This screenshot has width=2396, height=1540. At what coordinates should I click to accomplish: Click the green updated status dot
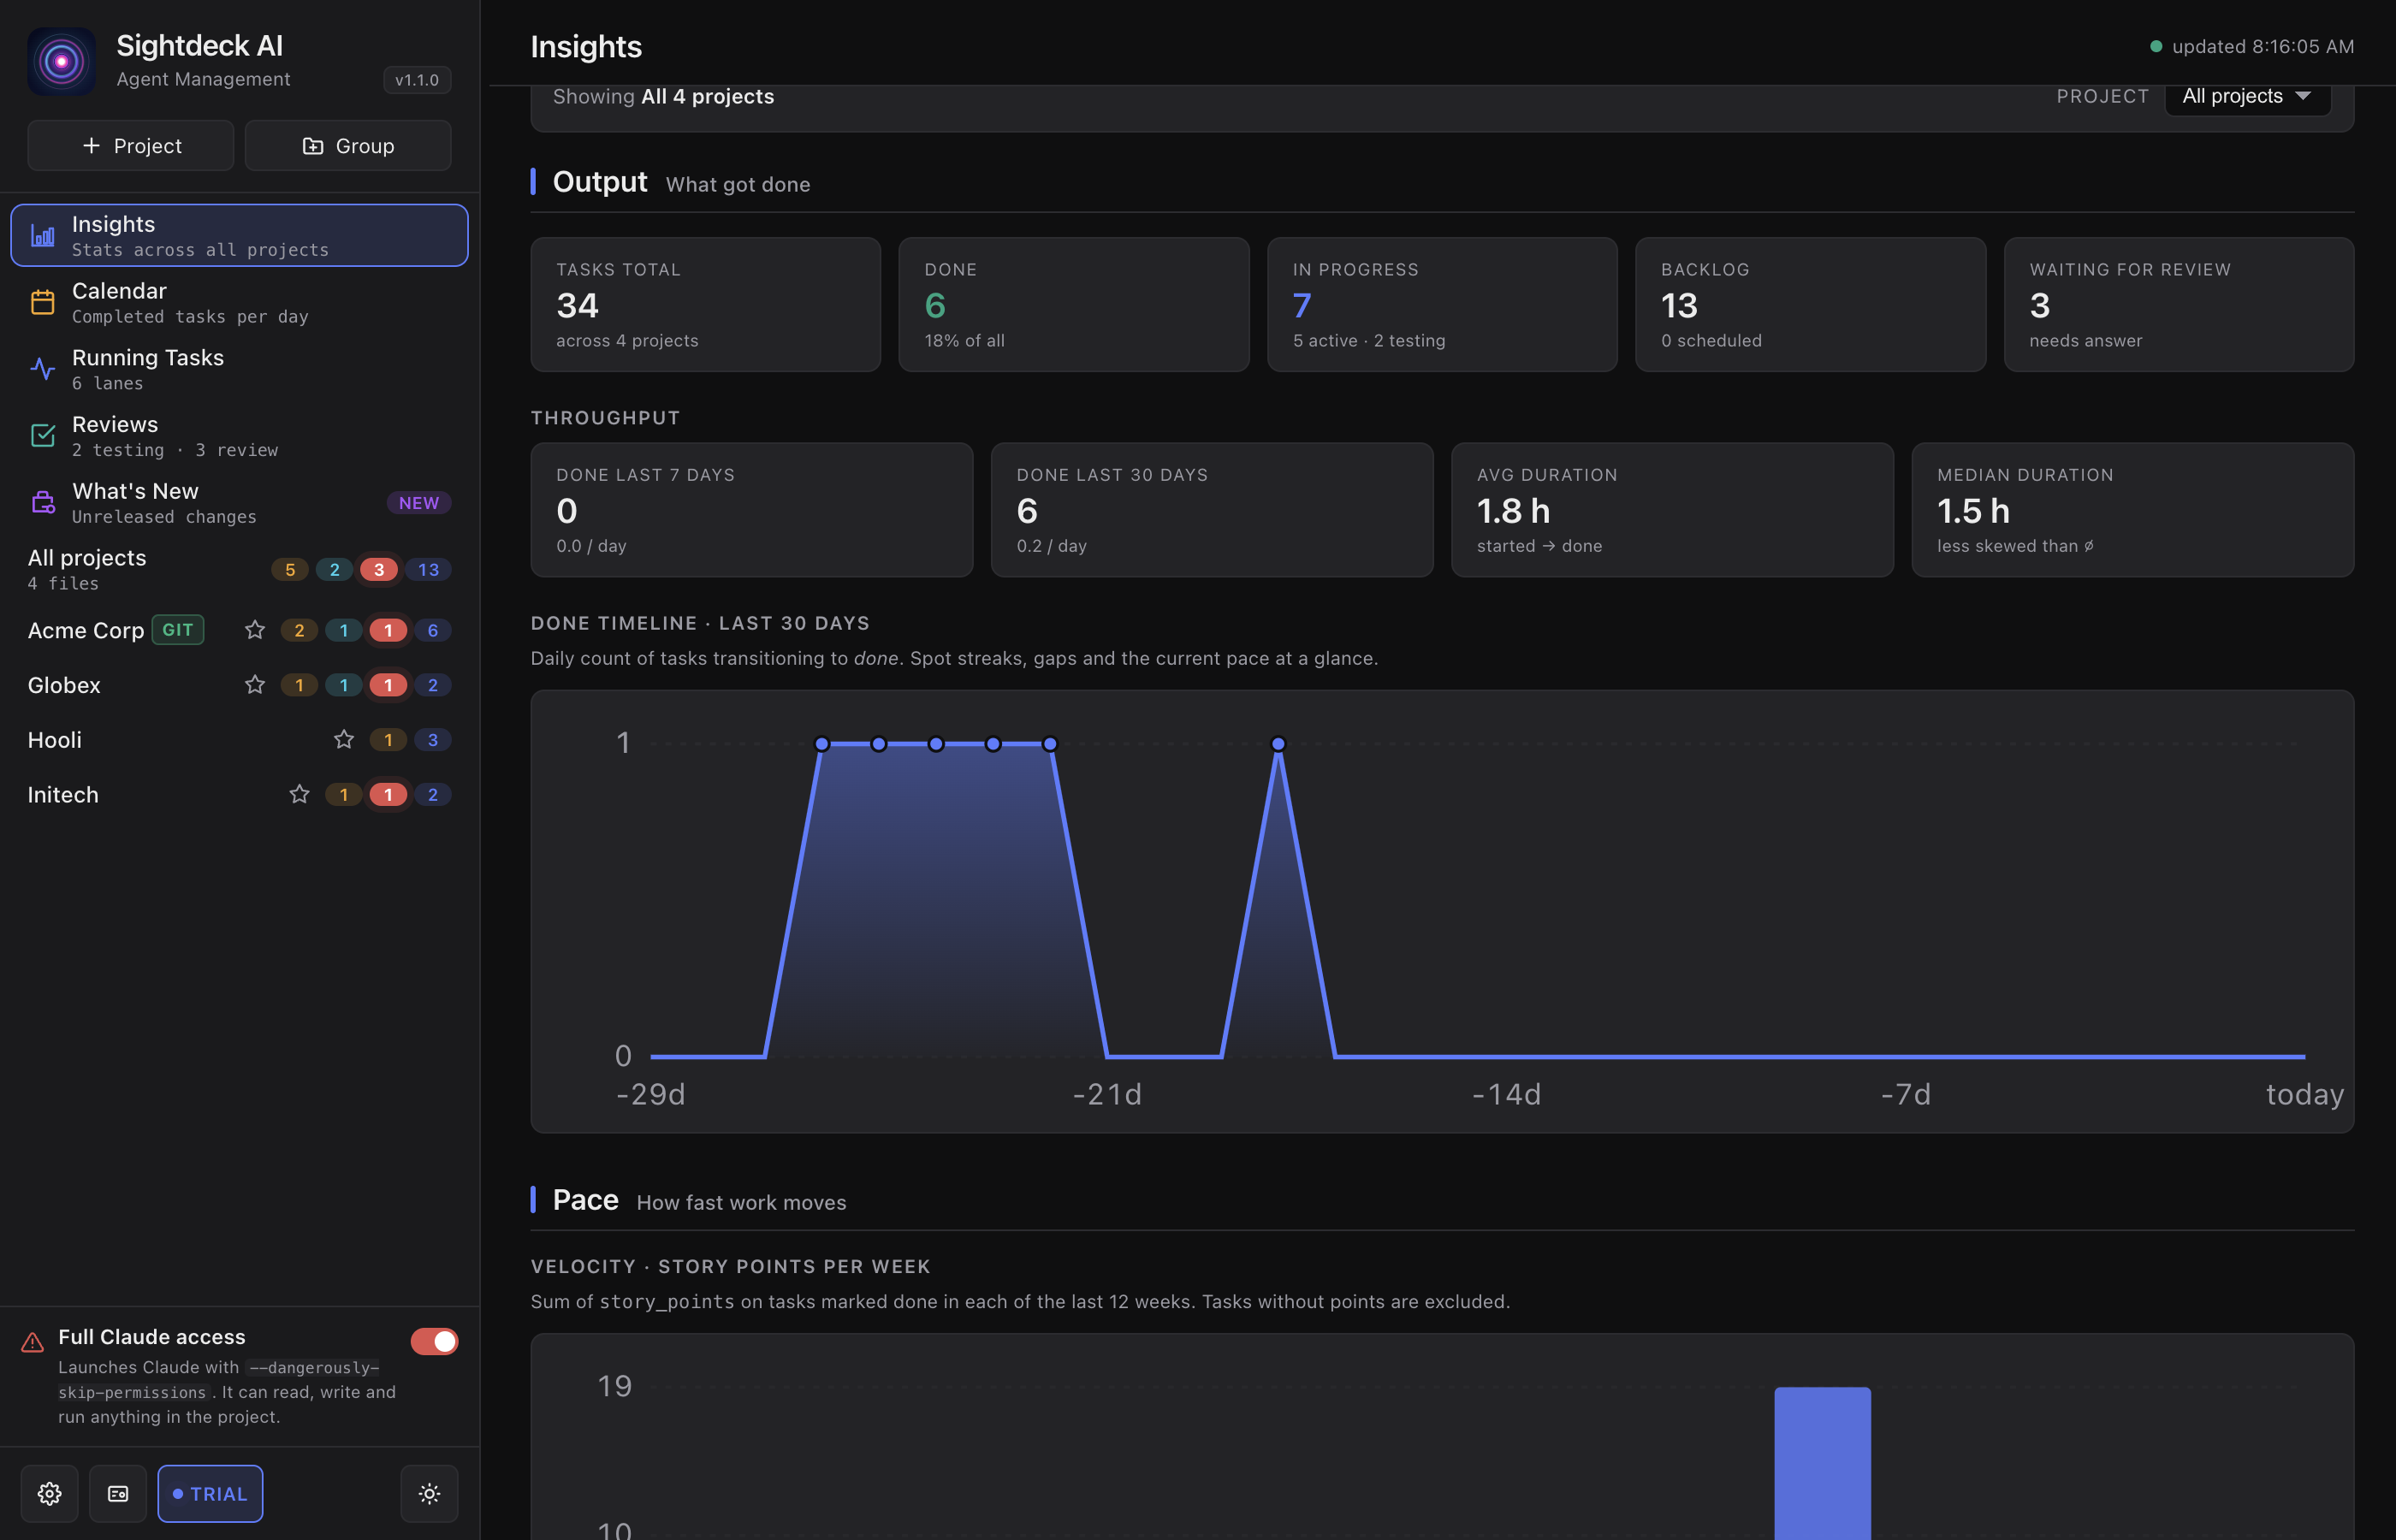click(x=2156, y=47)
